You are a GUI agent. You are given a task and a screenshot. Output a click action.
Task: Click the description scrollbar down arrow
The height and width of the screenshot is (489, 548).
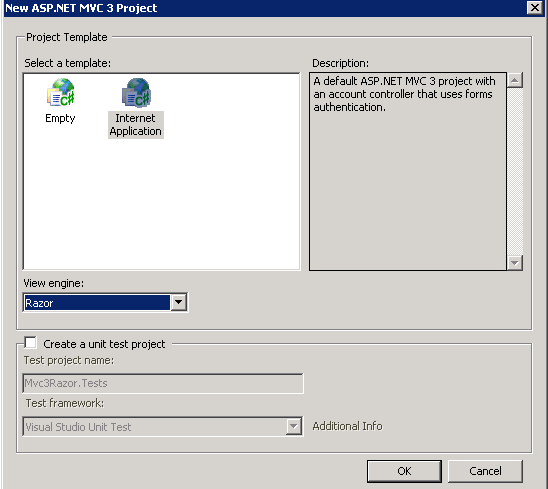(x=515, y=263)
